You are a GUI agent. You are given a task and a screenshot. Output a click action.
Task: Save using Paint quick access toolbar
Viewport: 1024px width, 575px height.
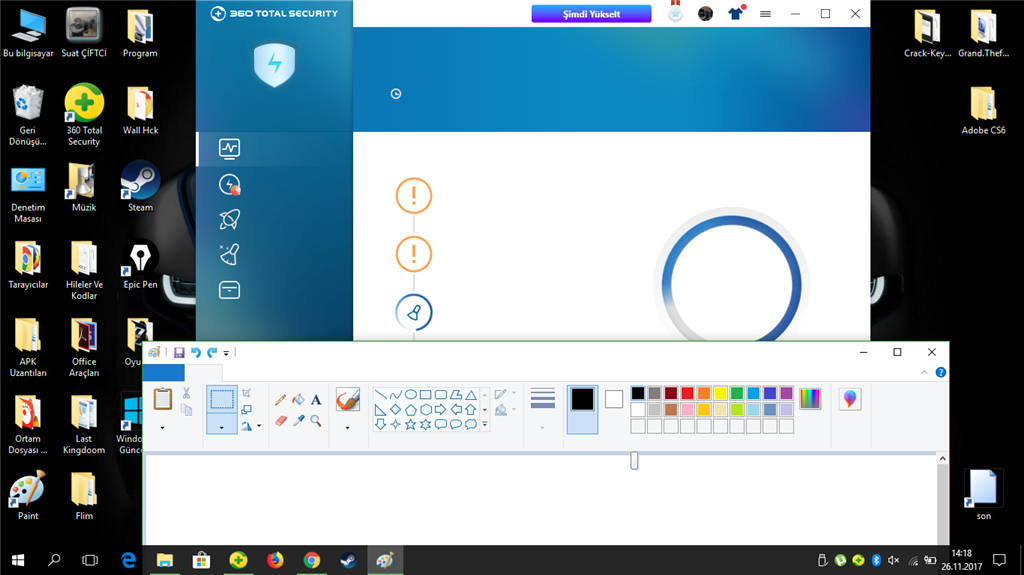[179, 352]
